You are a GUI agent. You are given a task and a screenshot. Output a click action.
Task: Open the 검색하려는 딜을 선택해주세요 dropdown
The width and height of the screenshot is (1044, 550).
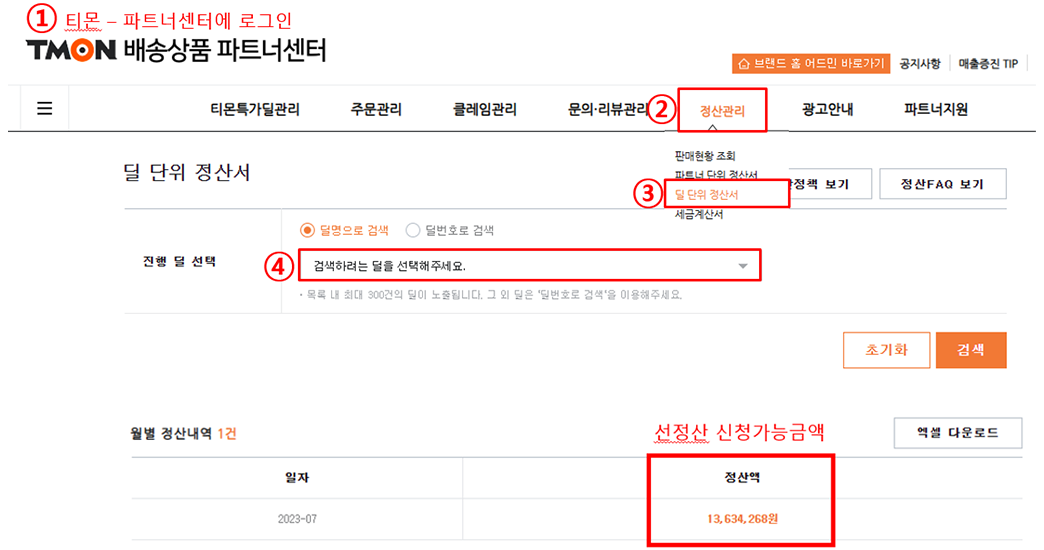click(529, 266)
